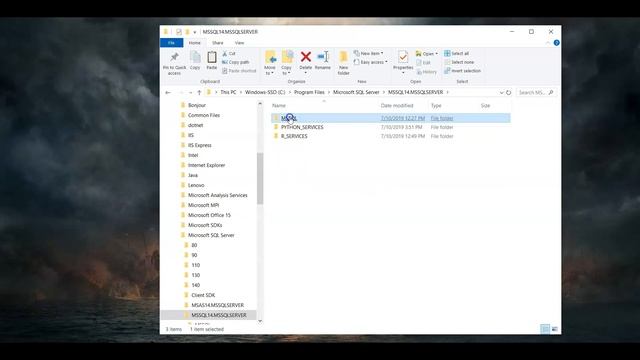This screenshot has height=360, width=640.
Task: Open Explorer Help question mark
Action: (556, 43)
